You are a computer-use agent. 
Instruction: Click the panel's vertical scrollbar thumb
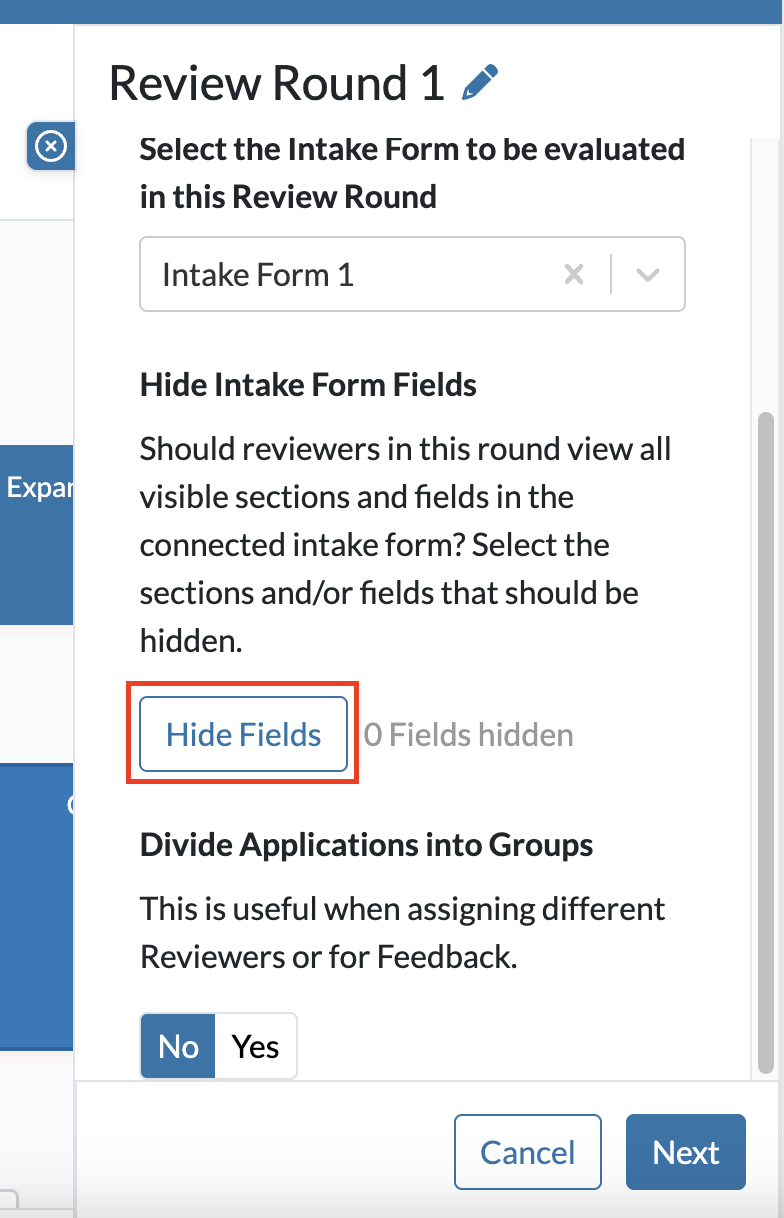click(x=766, y=740)
